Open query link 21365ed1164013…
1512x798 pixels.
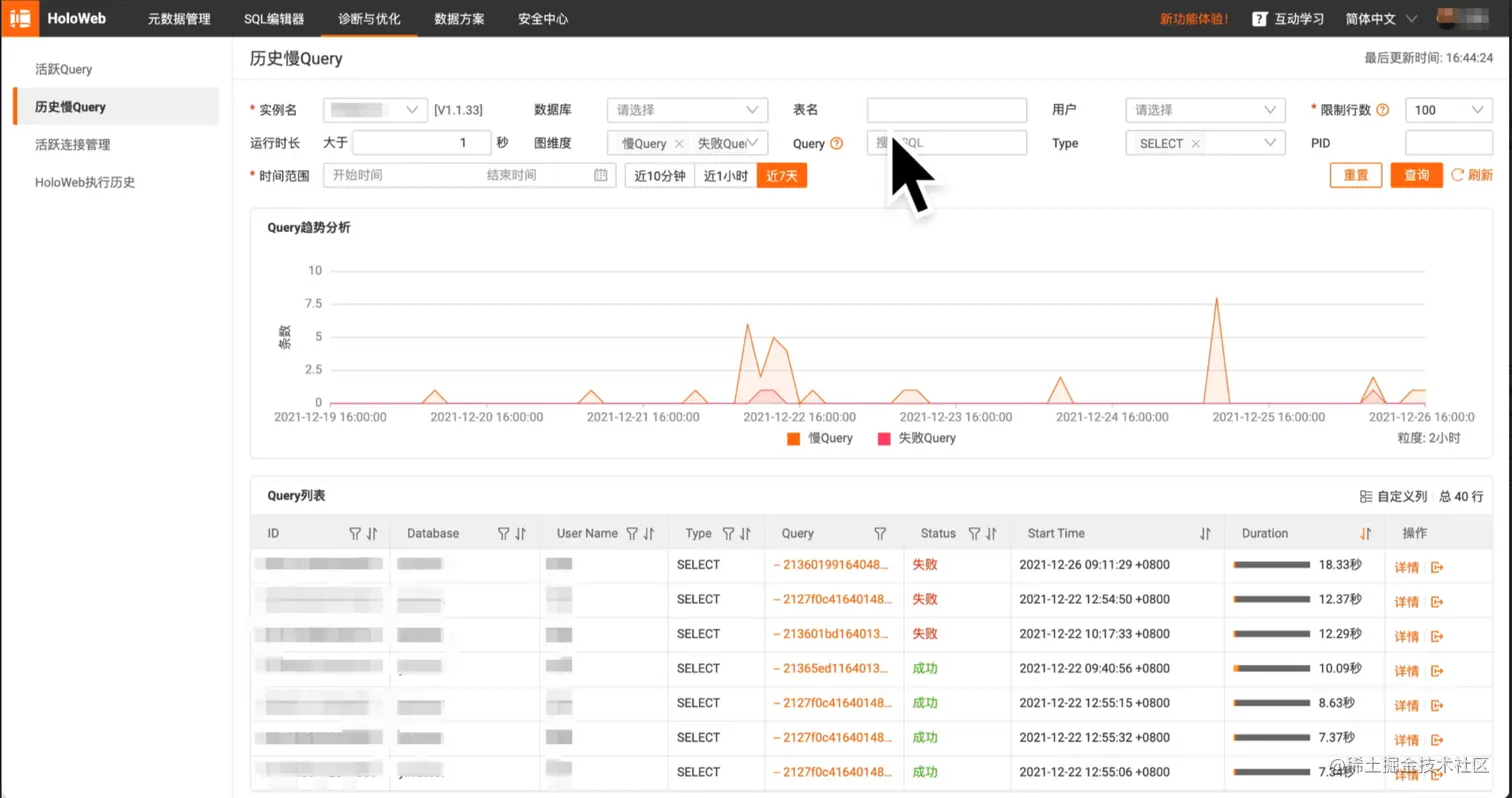[831, 668]
